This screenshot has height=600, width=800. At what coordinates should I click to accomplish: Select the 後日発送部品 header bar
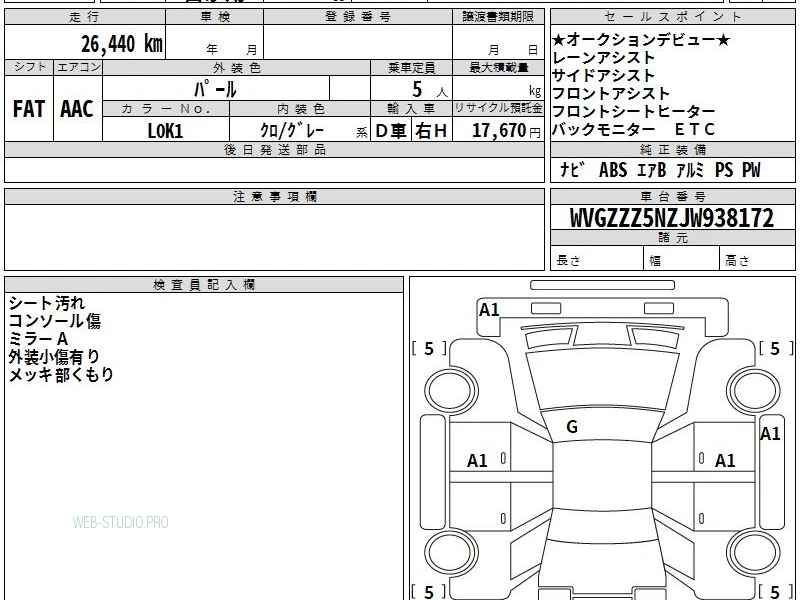(274, 149)
